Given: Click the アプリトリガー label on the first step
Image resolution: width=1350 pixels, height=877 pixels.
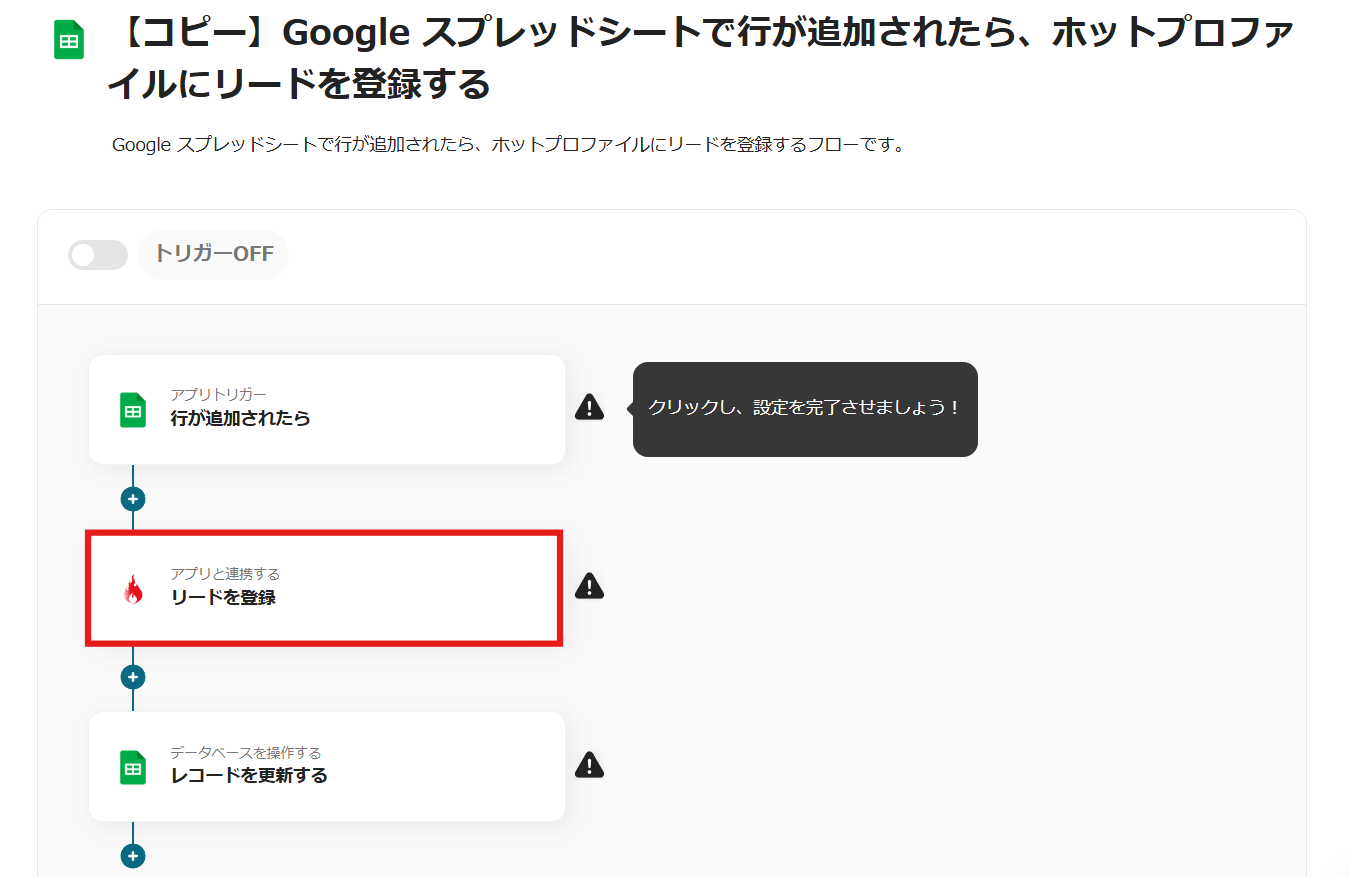Looking at the screenshot, I should (218, 395).
